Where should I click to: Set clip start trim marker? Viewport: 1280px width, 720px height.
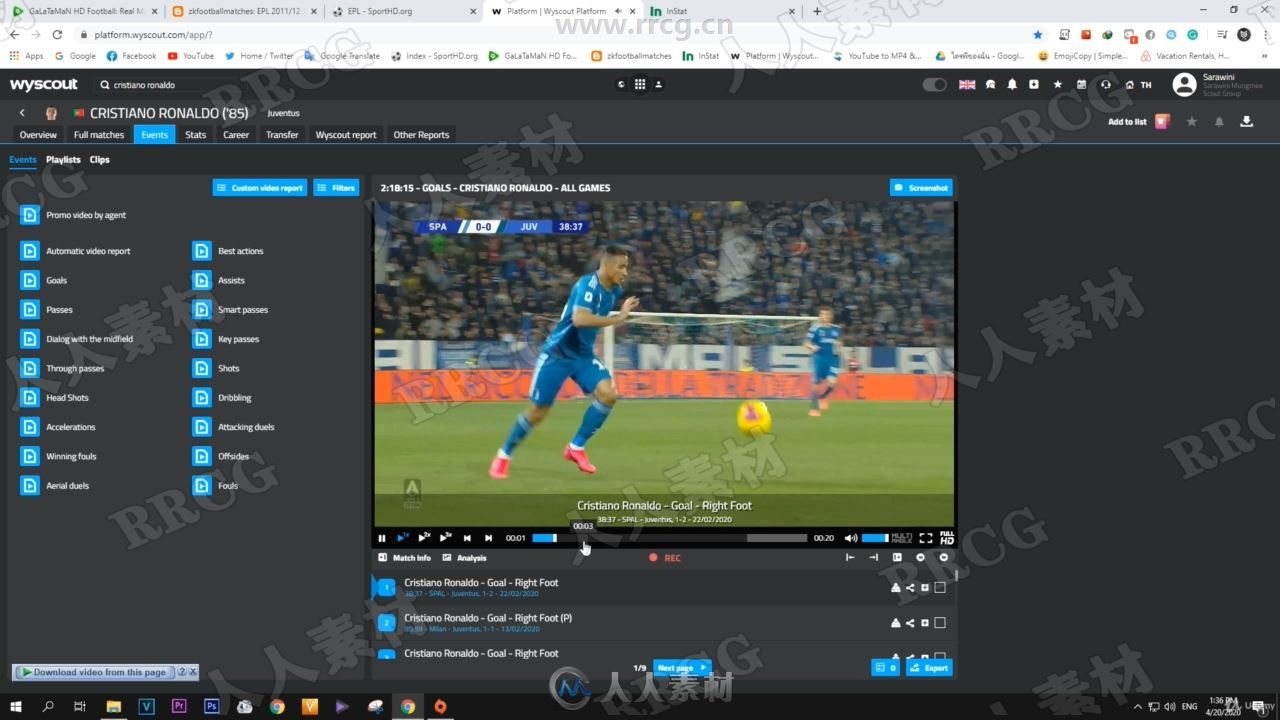pyautogui.click(x=850, y=558)
